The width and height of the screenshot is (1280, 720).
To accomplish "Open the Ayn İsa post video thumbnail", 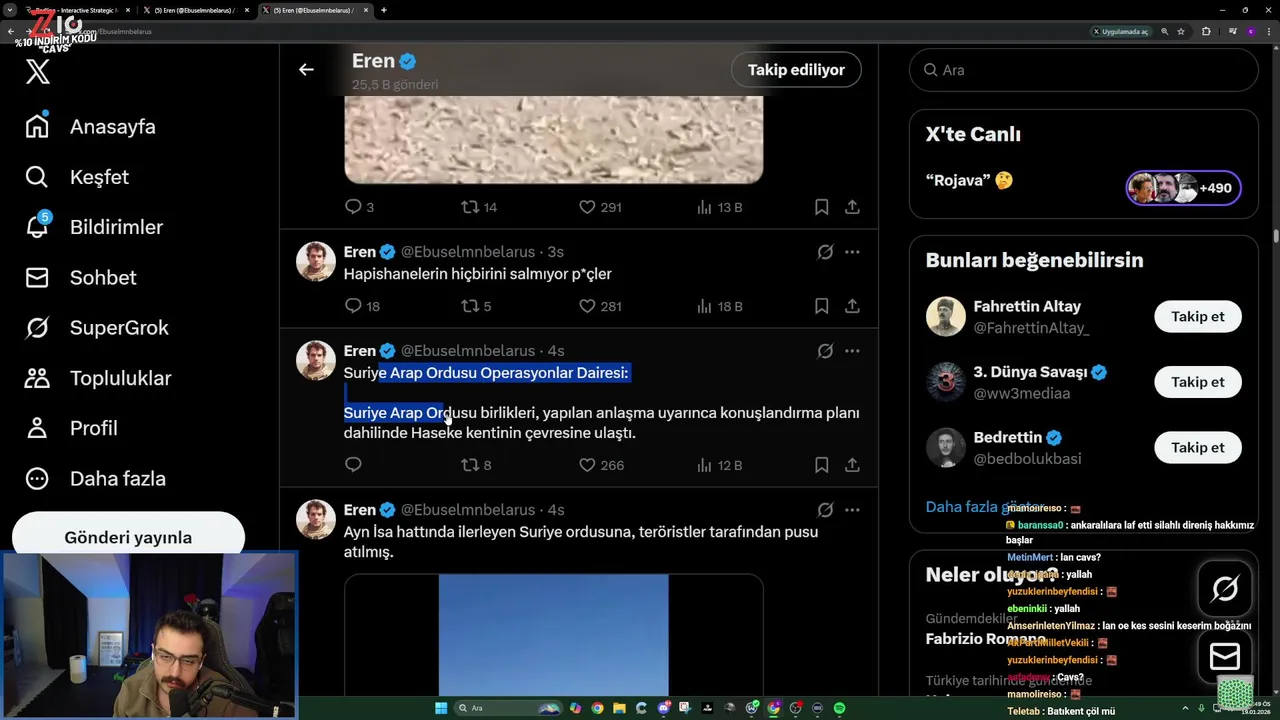I will (x=553, y=634).
